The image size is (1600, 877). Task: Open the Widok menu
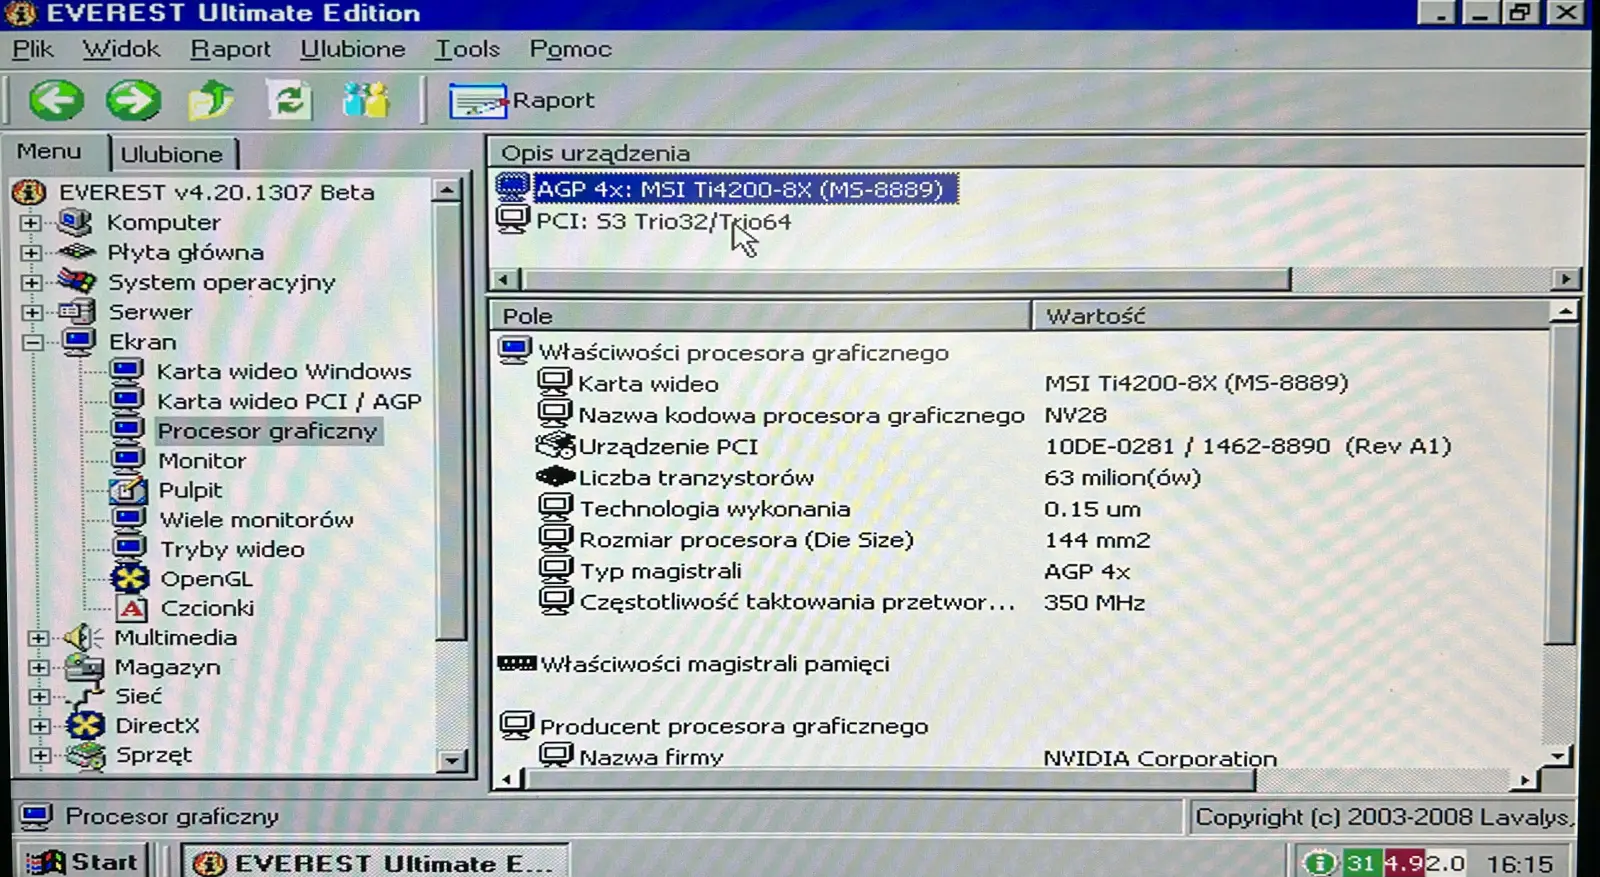121,49
